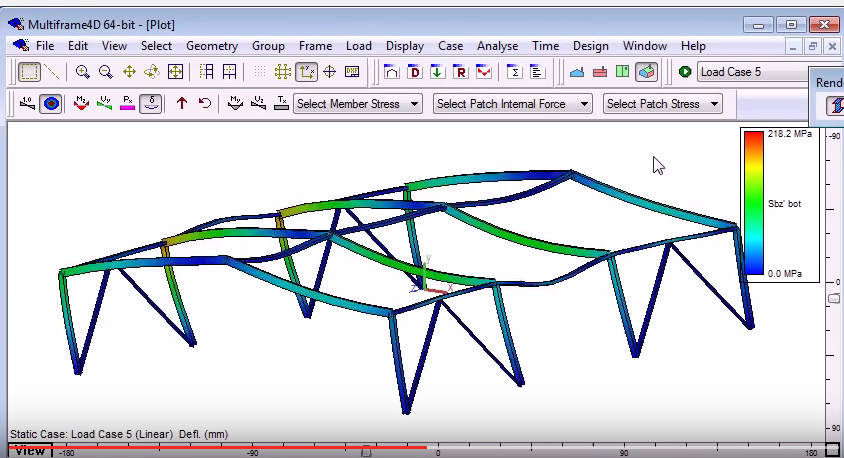Click the red up-arrow reactions icon
844x458 pixels.
pos(182,103)
